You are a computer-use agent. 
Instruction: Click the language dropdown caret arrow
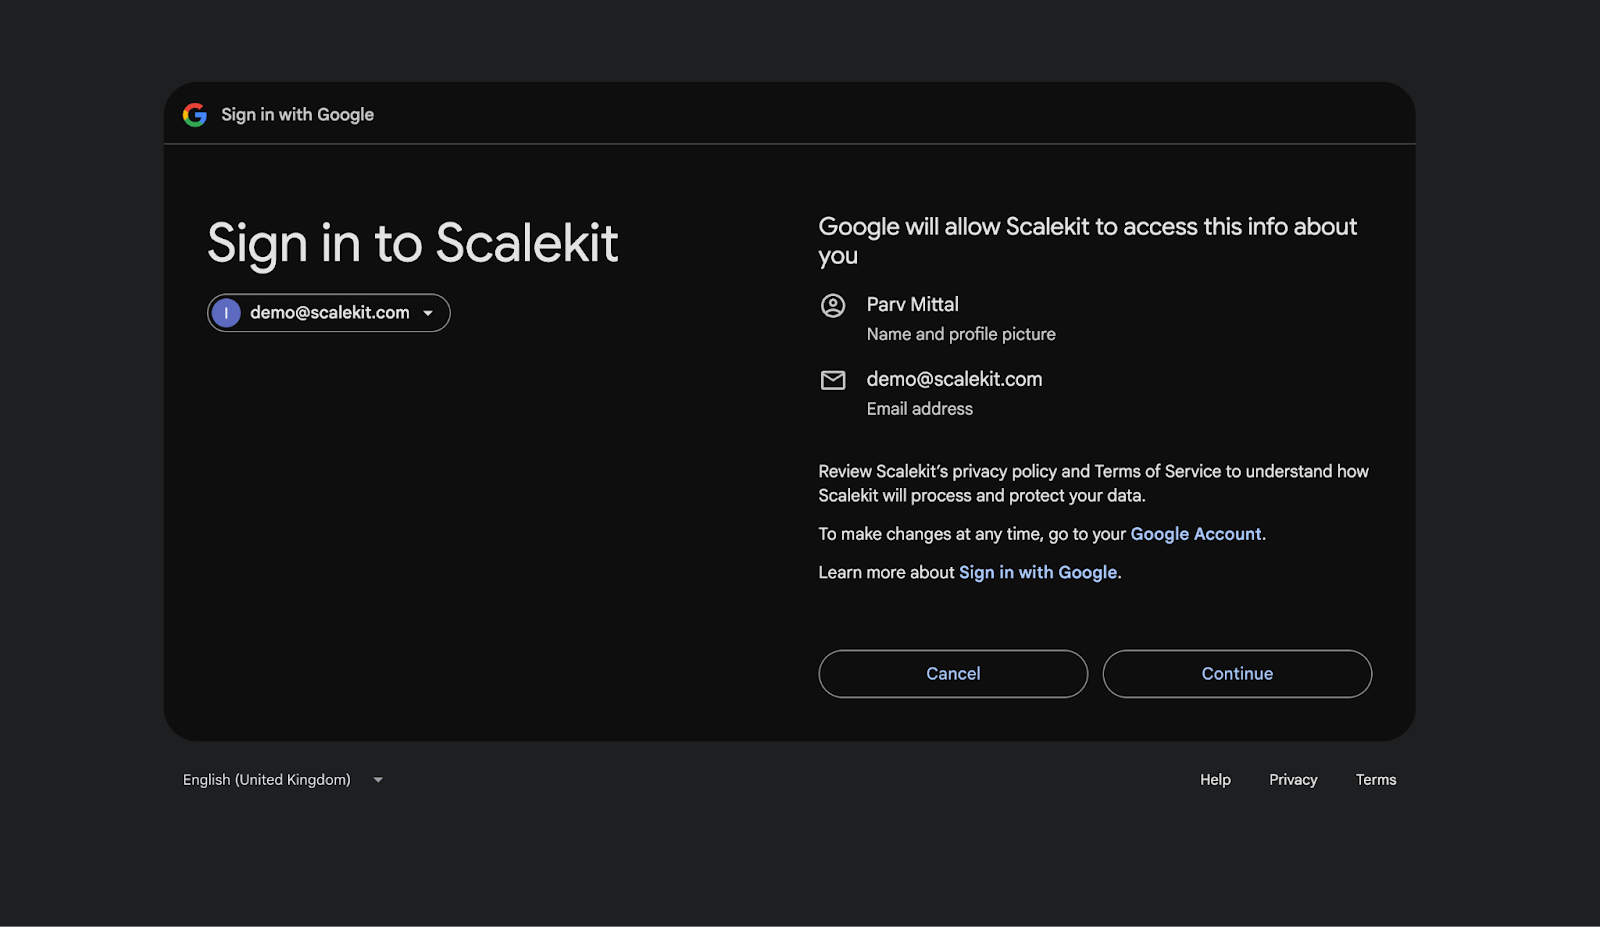(x=377, y=779)
